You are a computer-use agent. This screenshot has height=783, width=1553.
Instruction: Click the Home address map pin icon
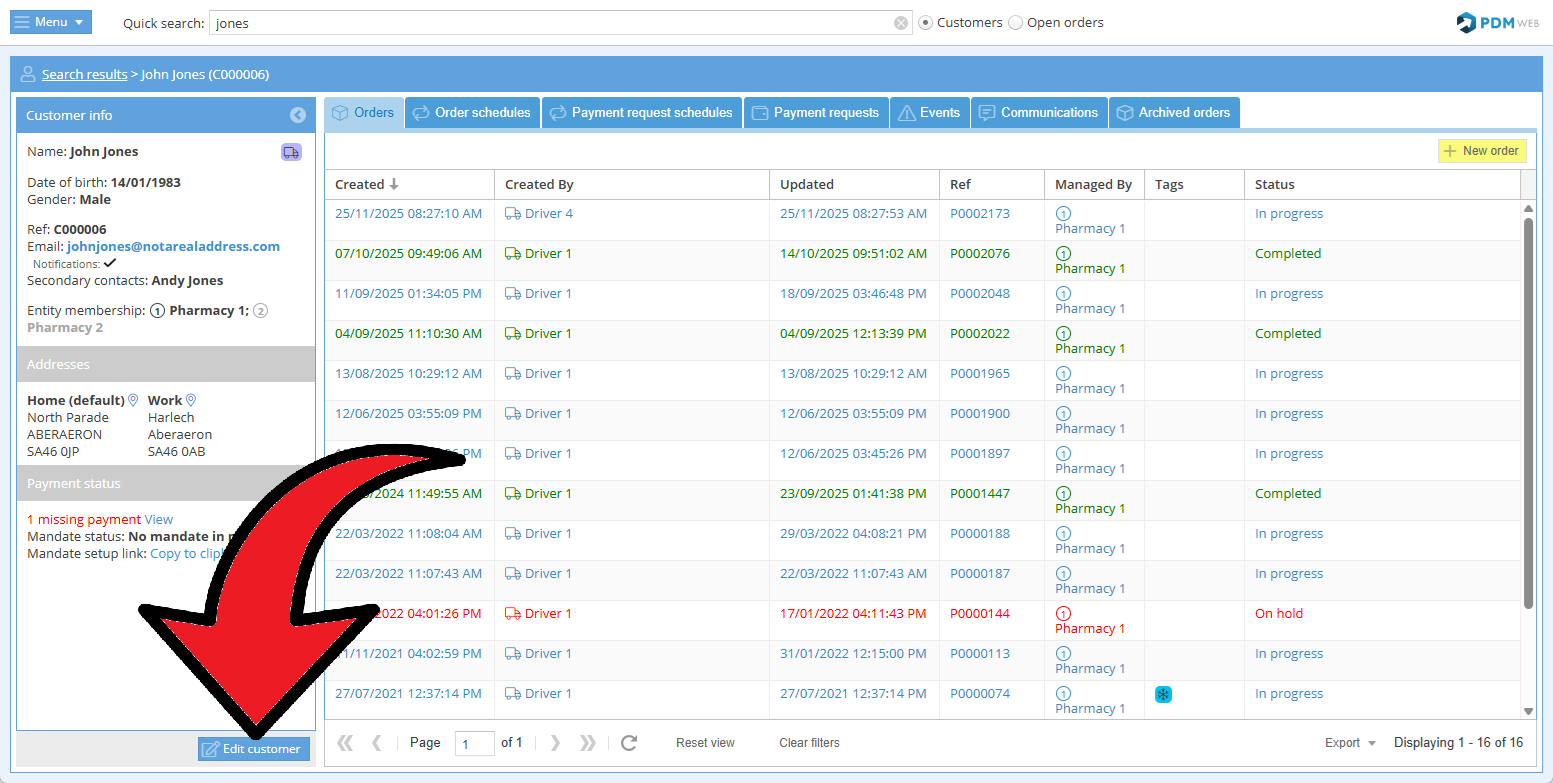click(133, 400)
